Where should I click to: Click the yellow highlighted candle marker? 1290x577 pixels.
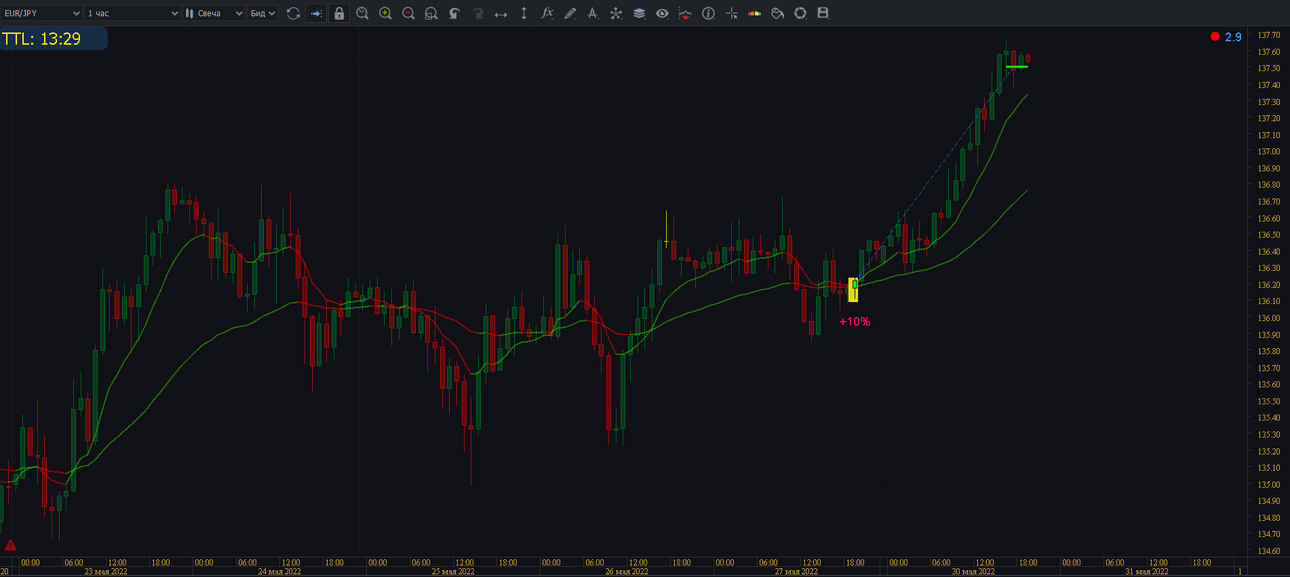[853, 290]
